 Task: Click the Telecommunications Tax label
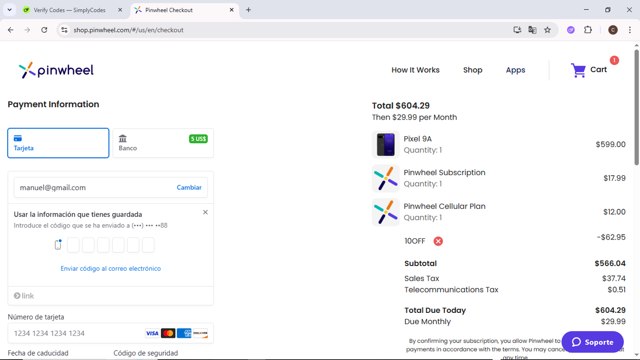pos(451,290)
